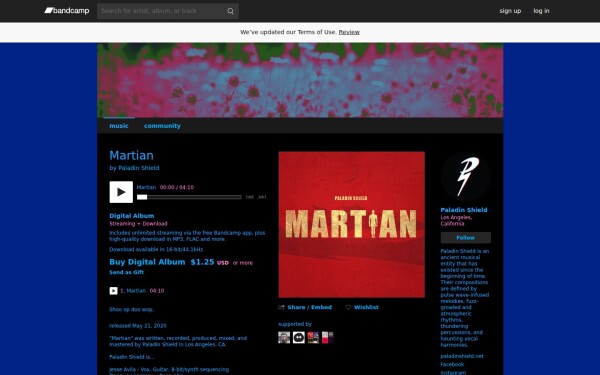Click the search magnifier icon

pos(230,11)
